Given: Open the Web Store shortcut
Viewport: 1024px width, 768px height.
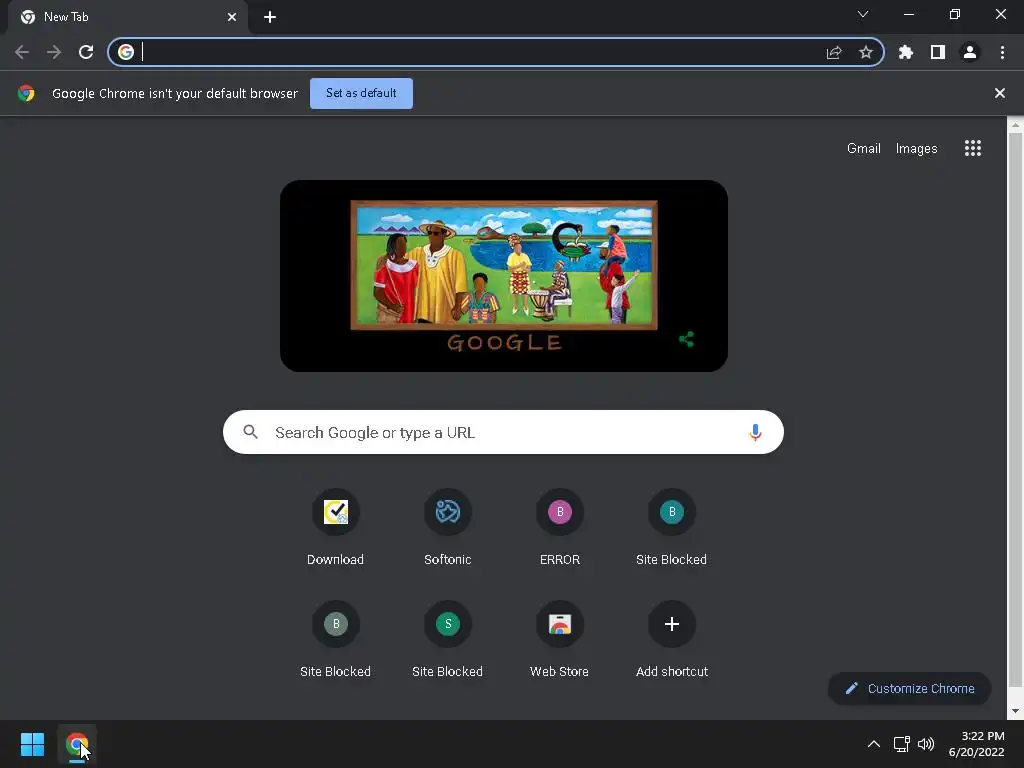Looking at the screenshot, I should coord(560,640).
